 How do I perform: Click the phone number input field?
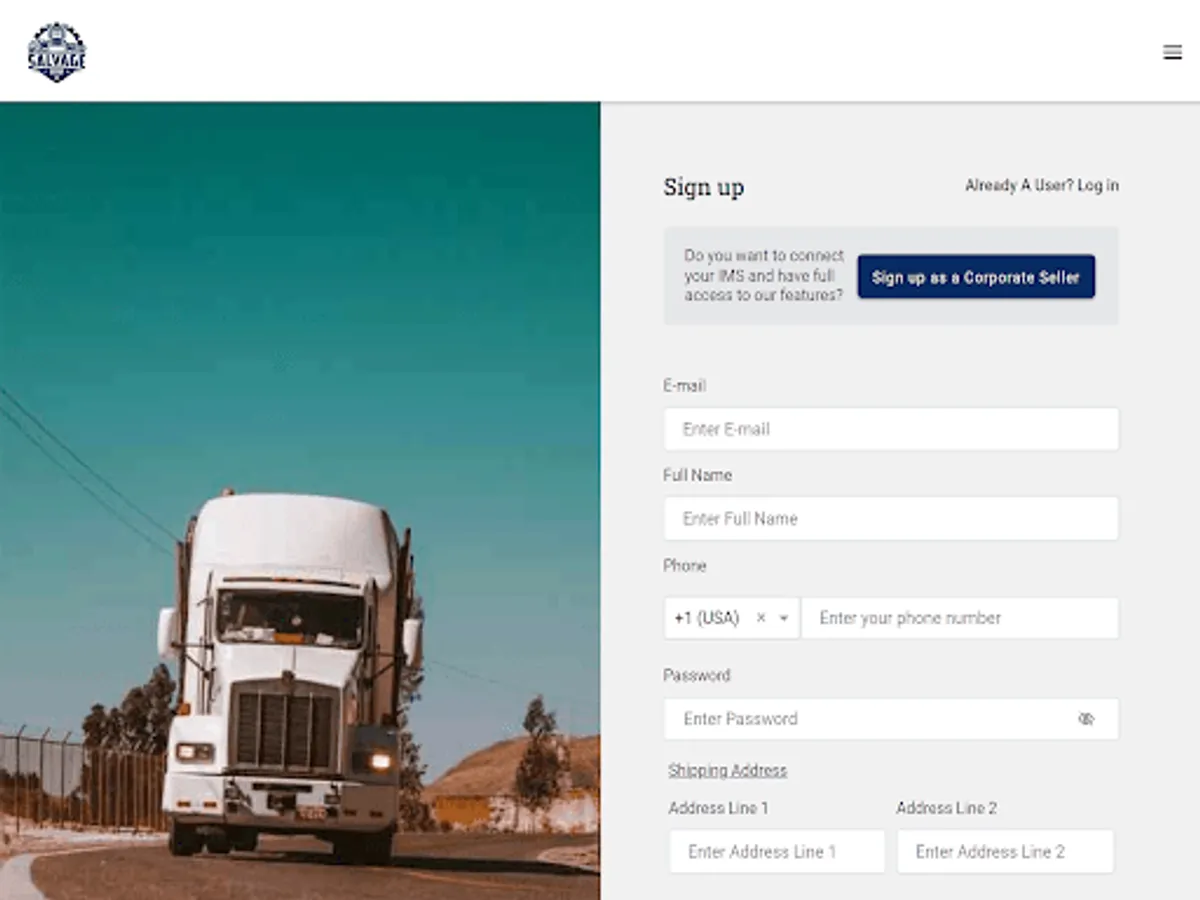click(x=960, y=618)
